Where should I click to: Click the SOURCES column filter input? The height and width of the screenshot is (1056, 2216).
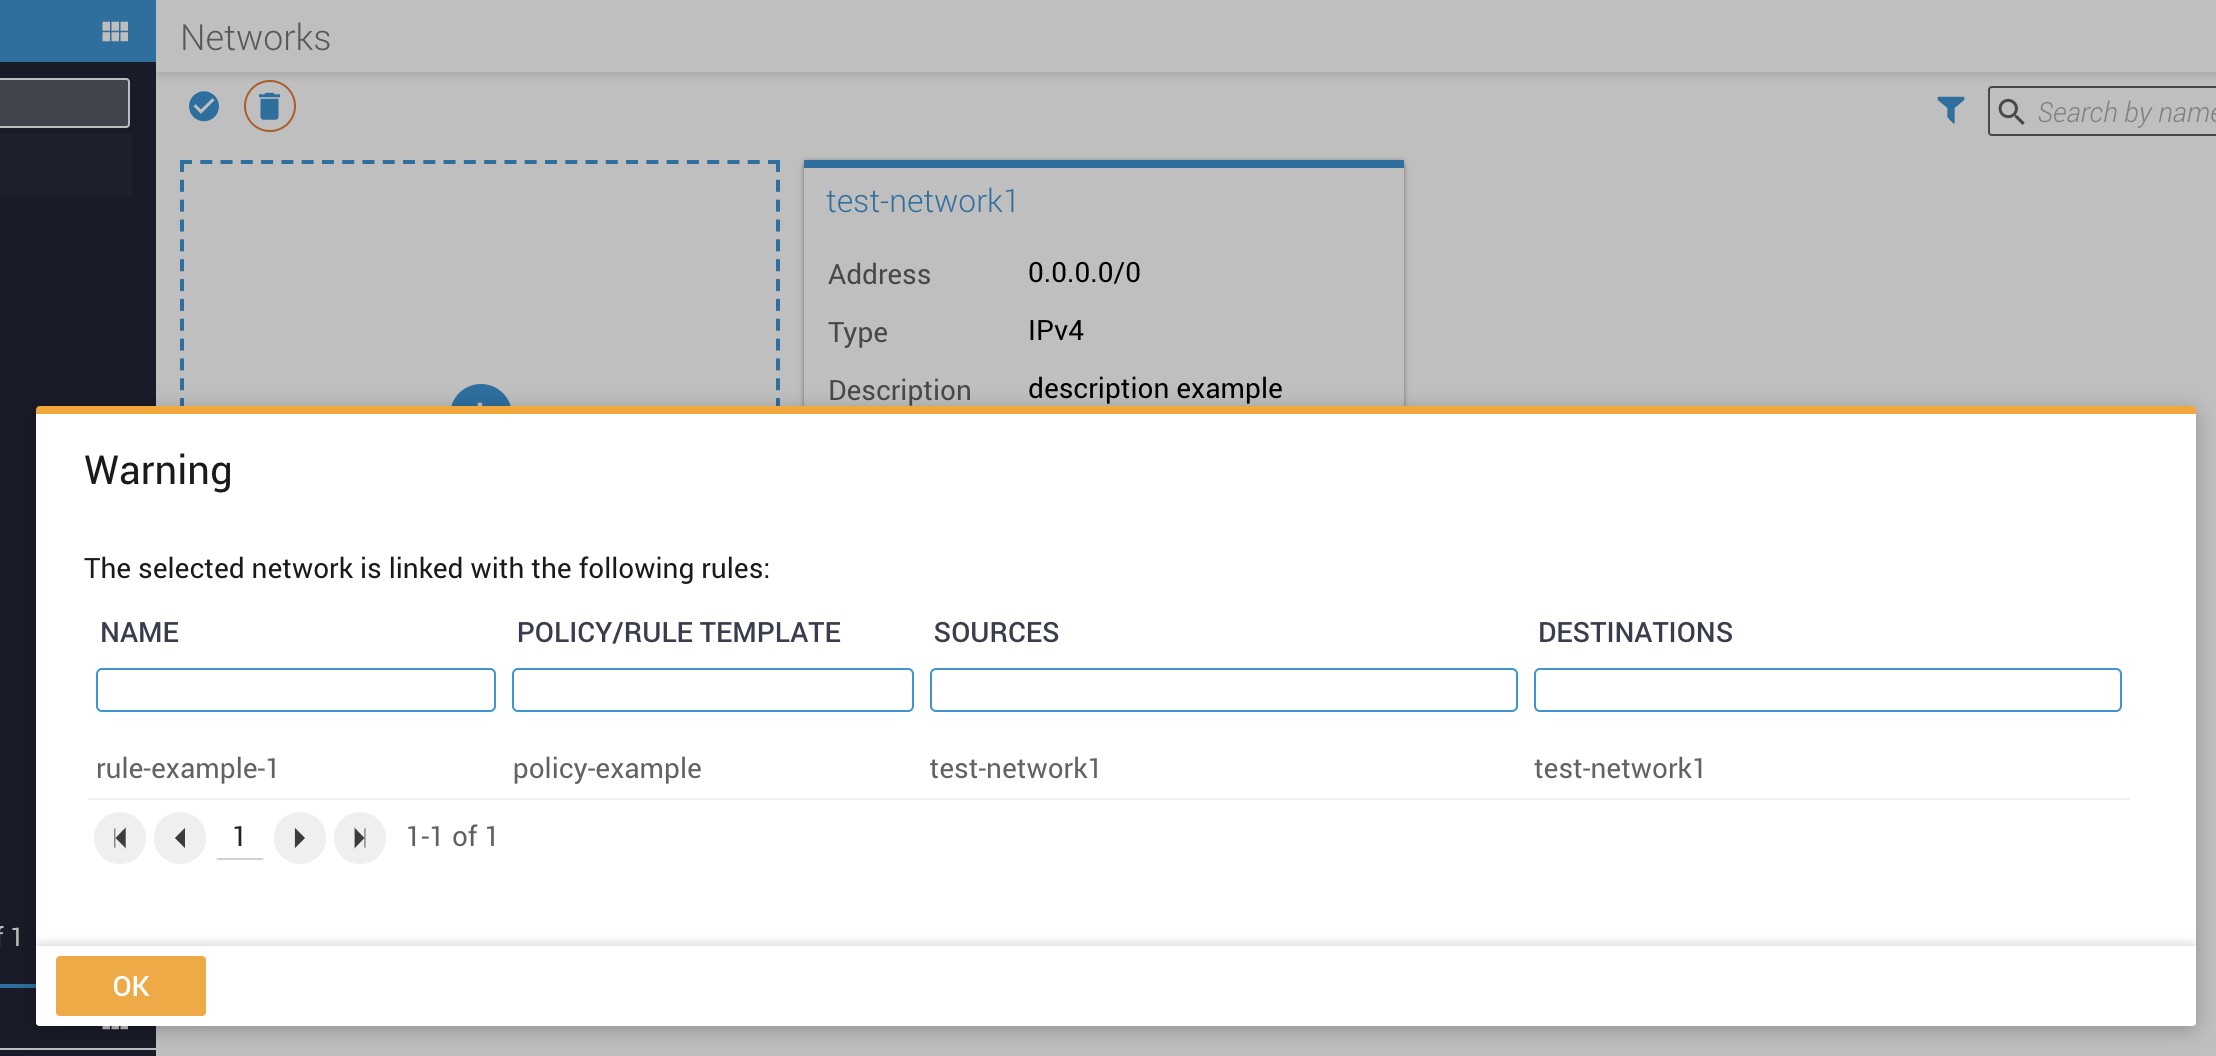1224,690
